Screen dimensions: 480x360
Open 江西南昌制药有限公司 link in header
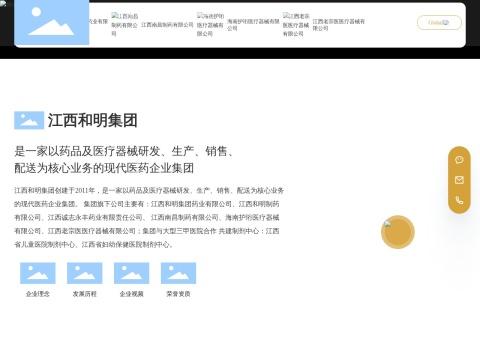coord(167,25)
